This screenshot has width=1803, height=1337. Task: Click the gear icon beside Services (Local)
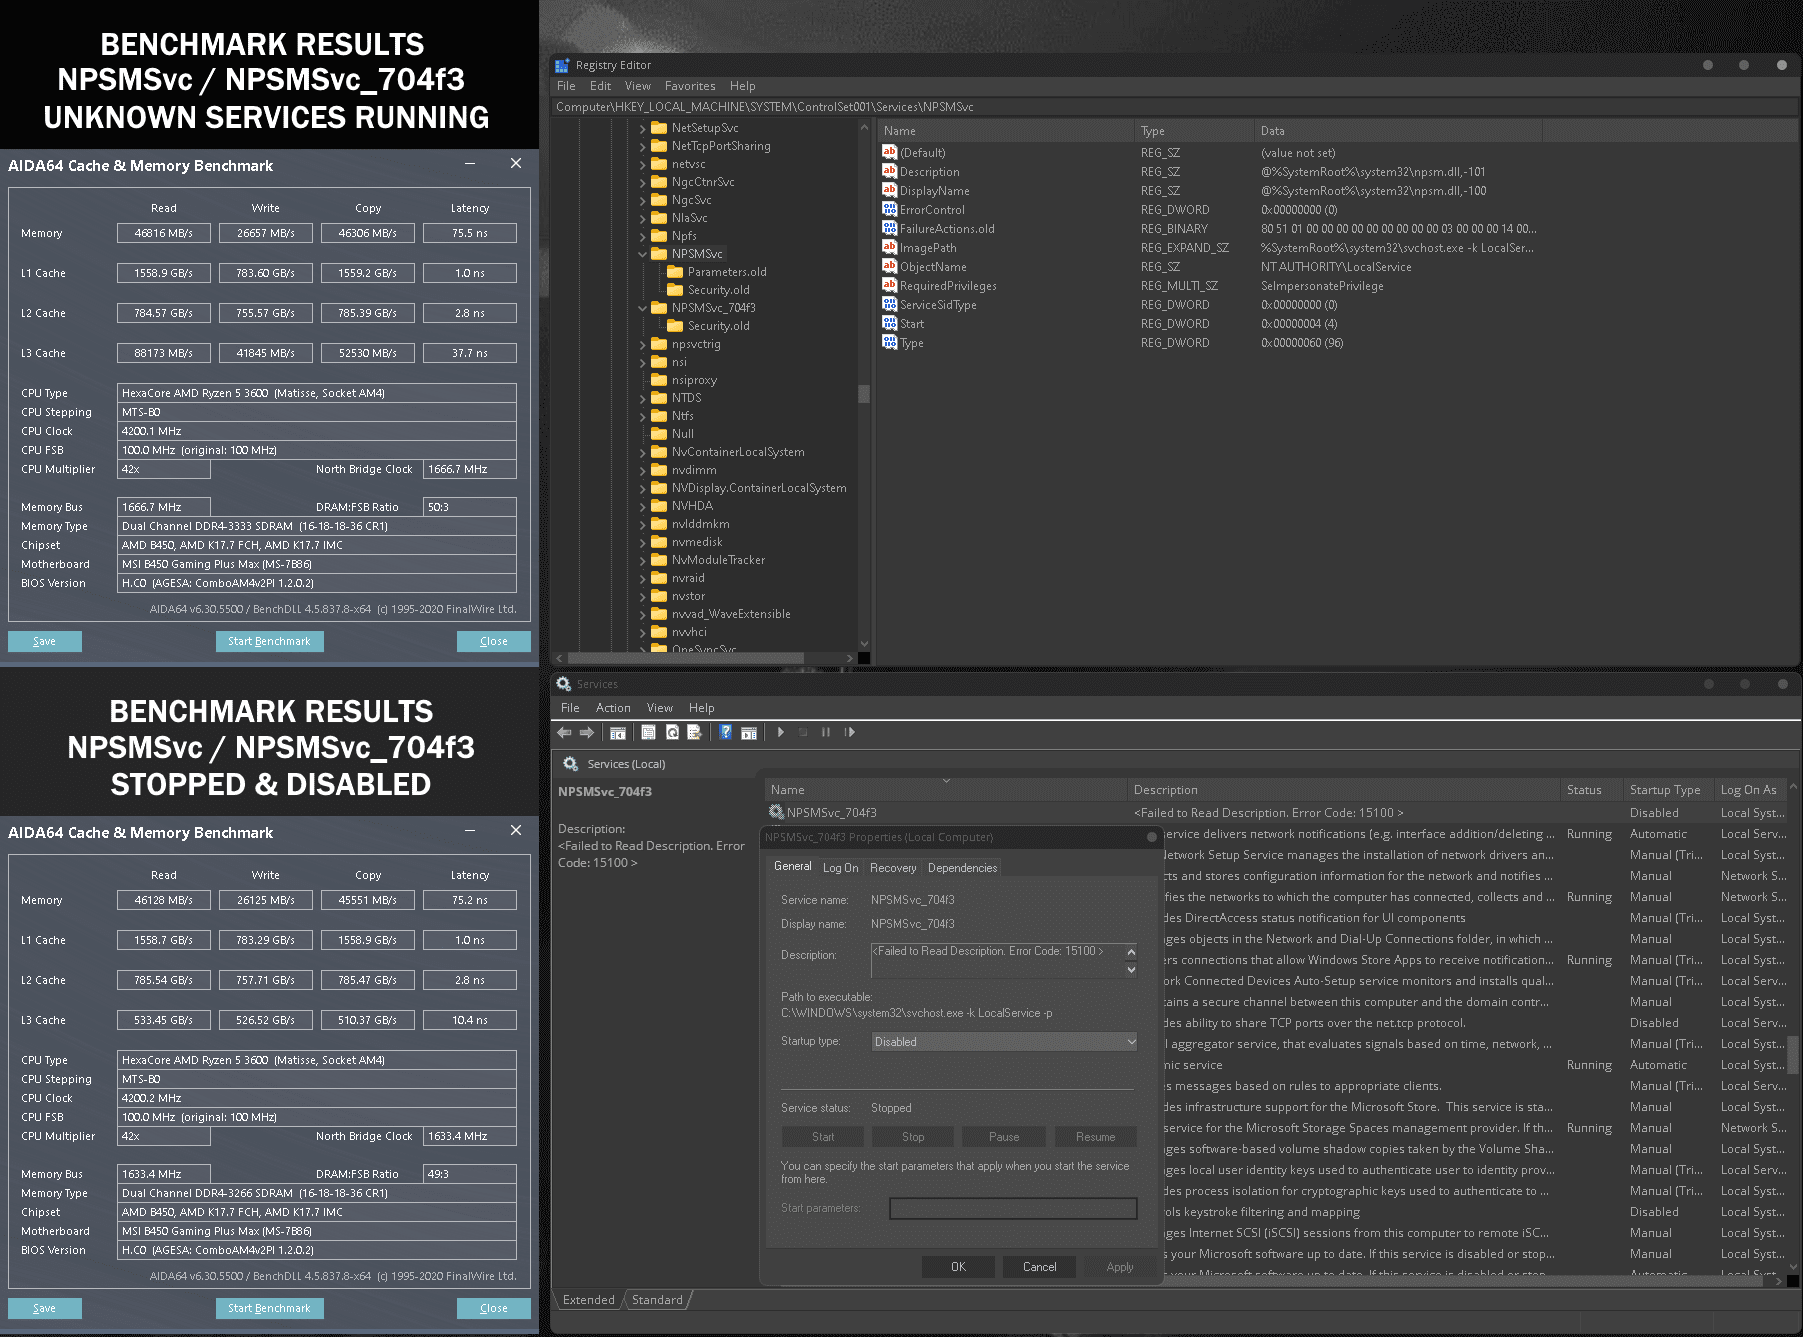point(571,764)
